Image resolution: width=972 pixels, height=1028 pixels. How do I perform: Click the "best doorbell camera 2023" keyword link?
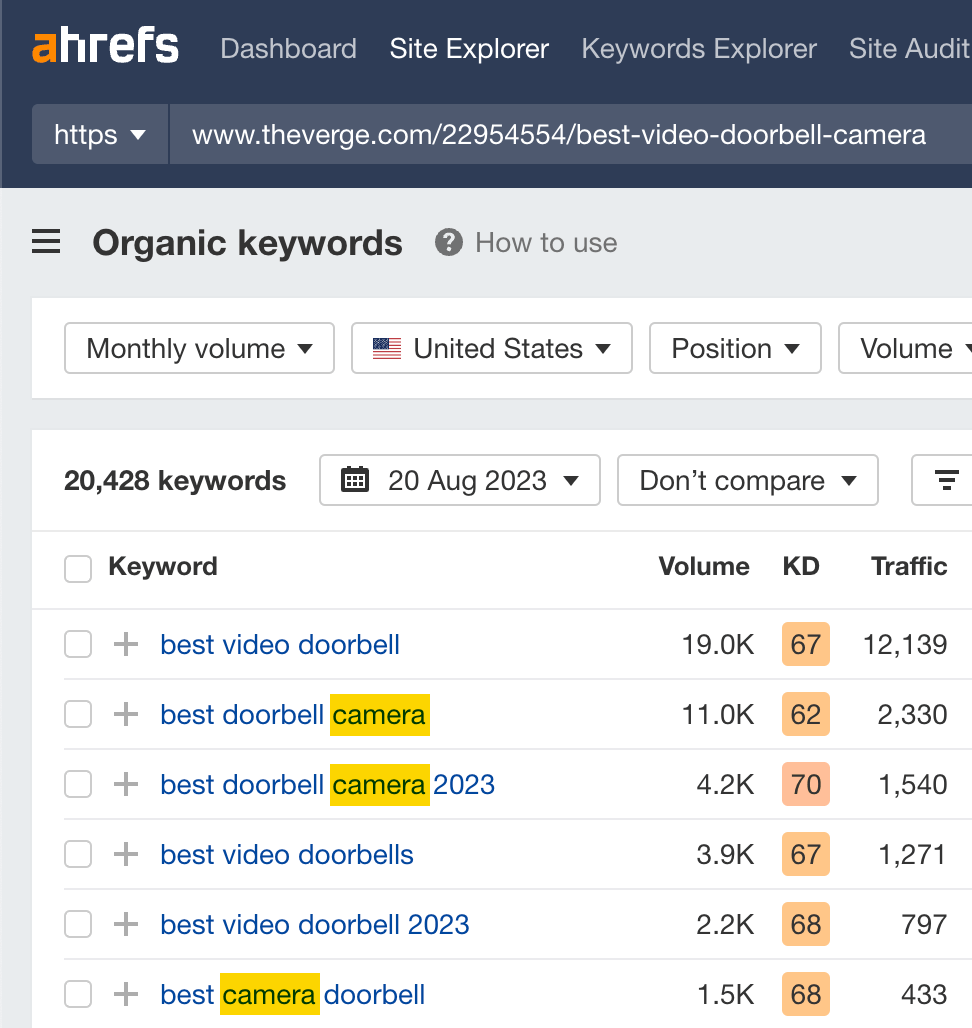coord(326,784)
